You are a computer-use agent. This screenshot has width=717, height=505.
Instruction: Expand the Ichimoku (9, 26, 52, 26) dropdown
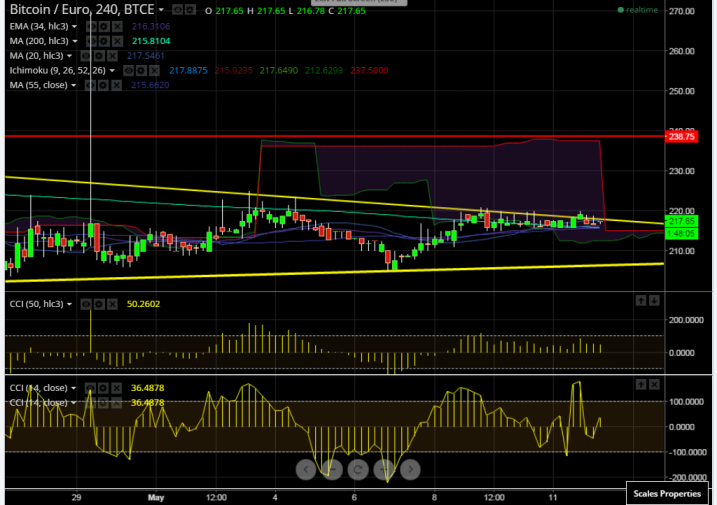112,70
